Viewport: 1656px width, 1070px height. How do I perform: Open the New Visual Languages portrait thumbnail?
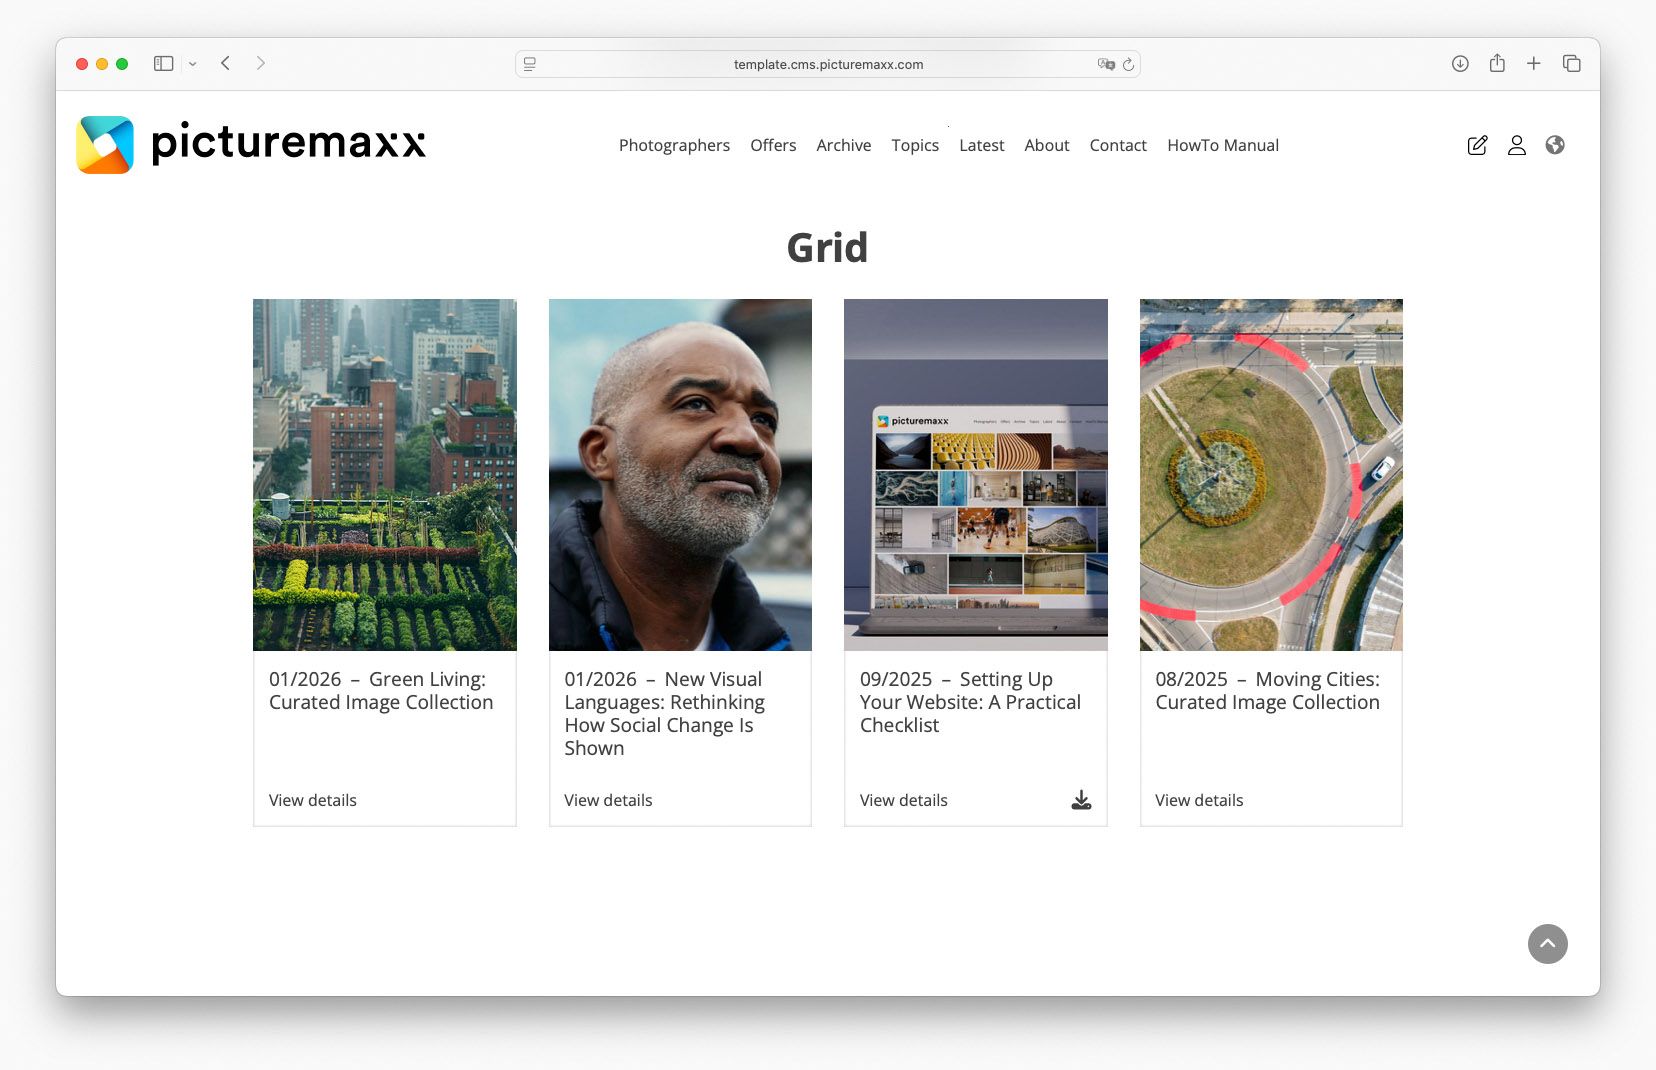pos(680,475)
